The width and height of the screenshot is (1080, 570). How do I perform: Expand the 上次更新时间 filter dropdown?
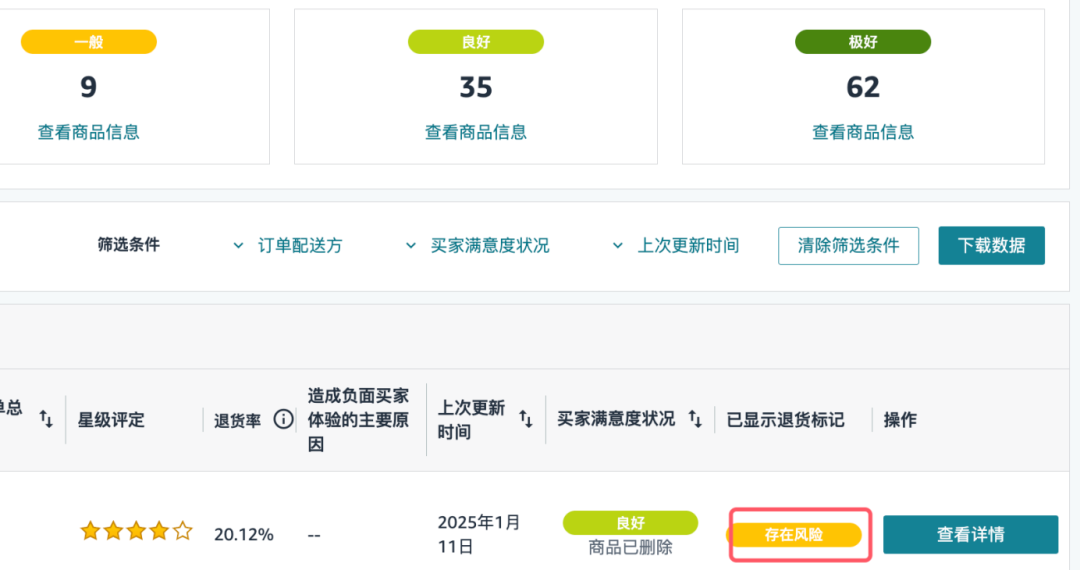[676, 246]
